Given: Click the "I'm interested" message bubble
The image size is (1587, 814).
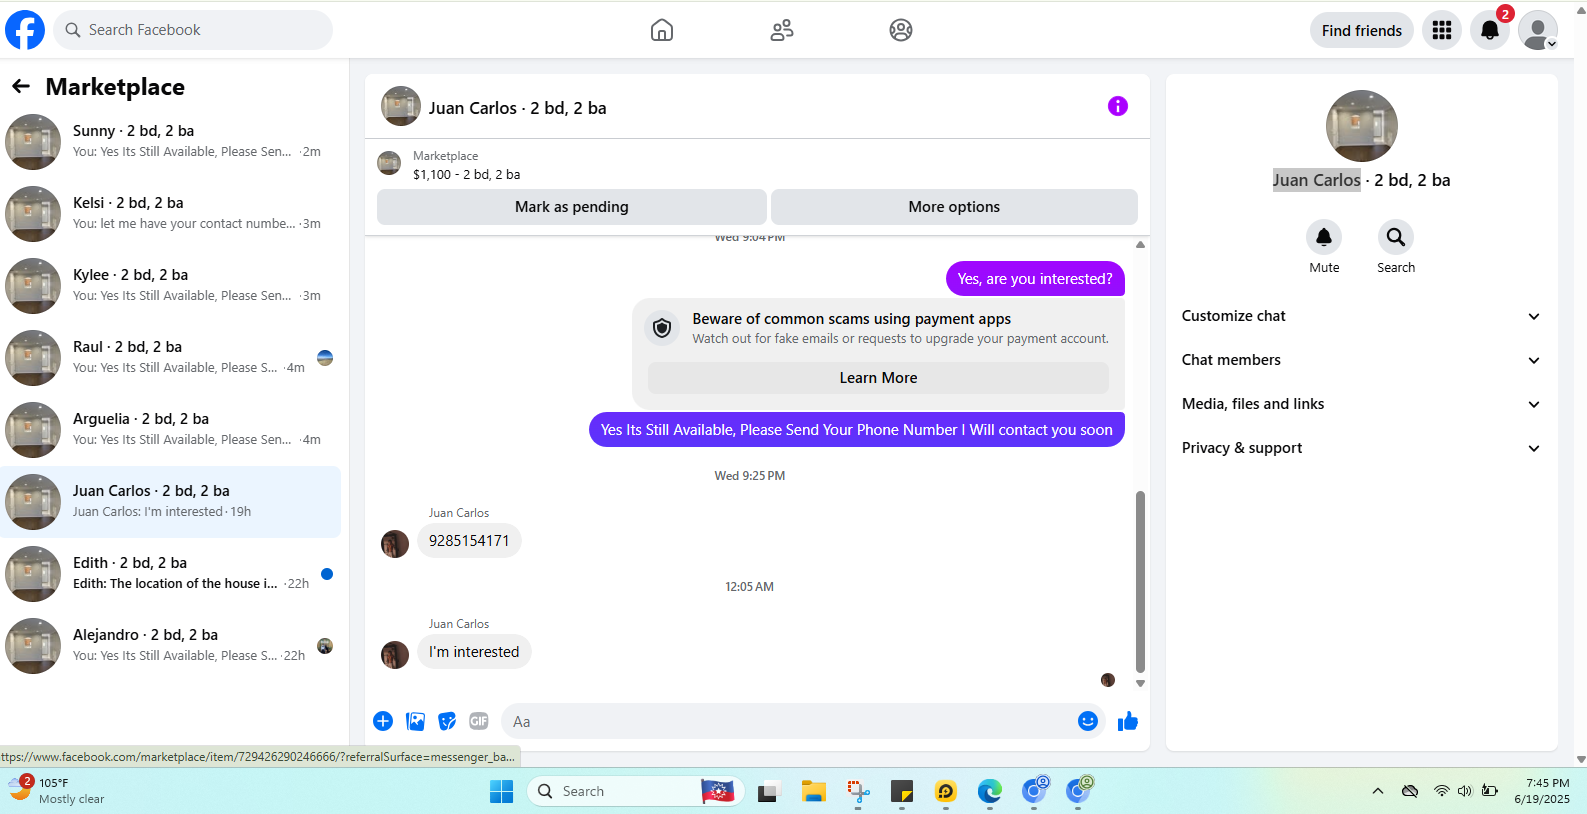Looking at the screenshot, I should click(x=474, y=652).
